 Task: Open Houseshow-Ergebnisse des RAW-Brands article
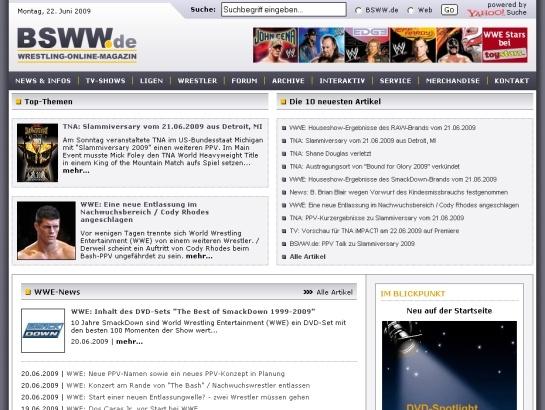(382, 128)
